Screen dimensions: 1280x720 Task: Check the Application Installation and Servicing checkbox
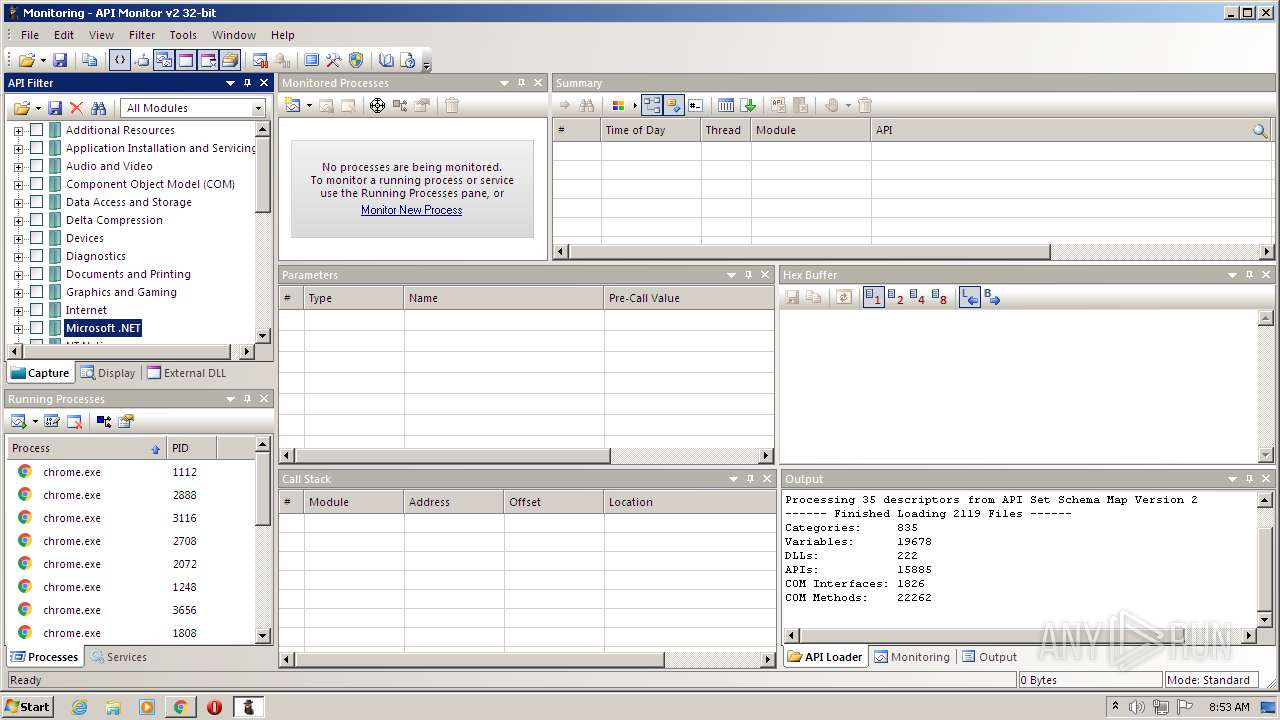tap(37, 148)
